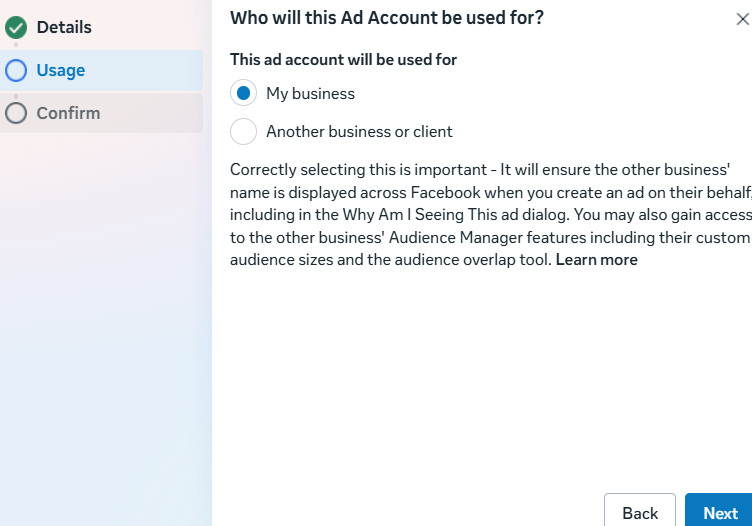Screen dimensions: 752x526
Task: Click the 'Who will this Ad Account be used for?' heading
Action: pyautogui.click(x=387, y=18)
